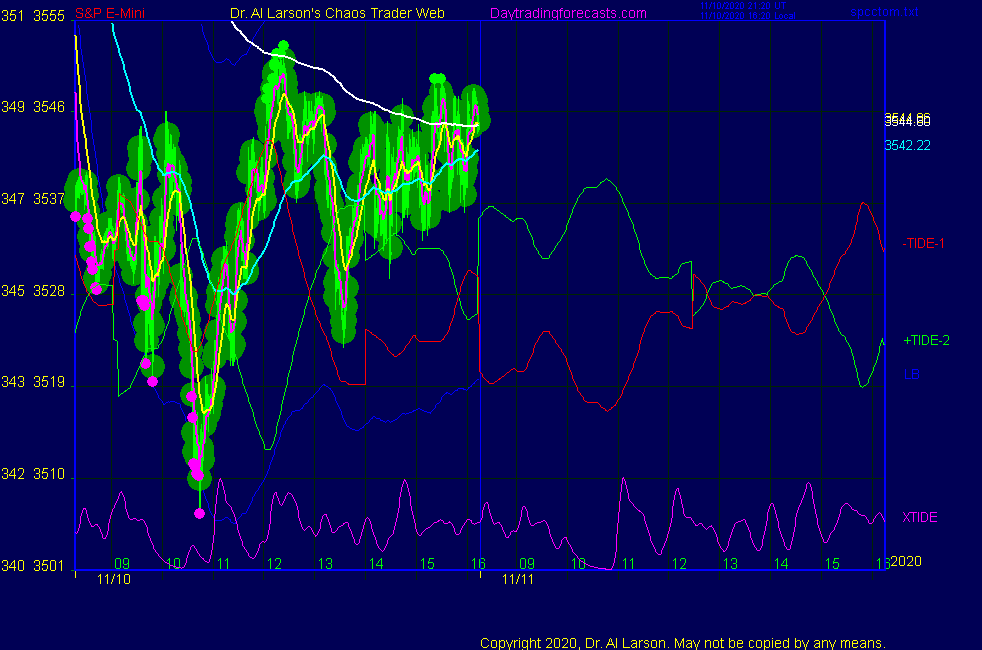Screen dimensions: 982x650
Task: Open the Daytradingforecasts.com label
Action: click(x=568, y=13)
